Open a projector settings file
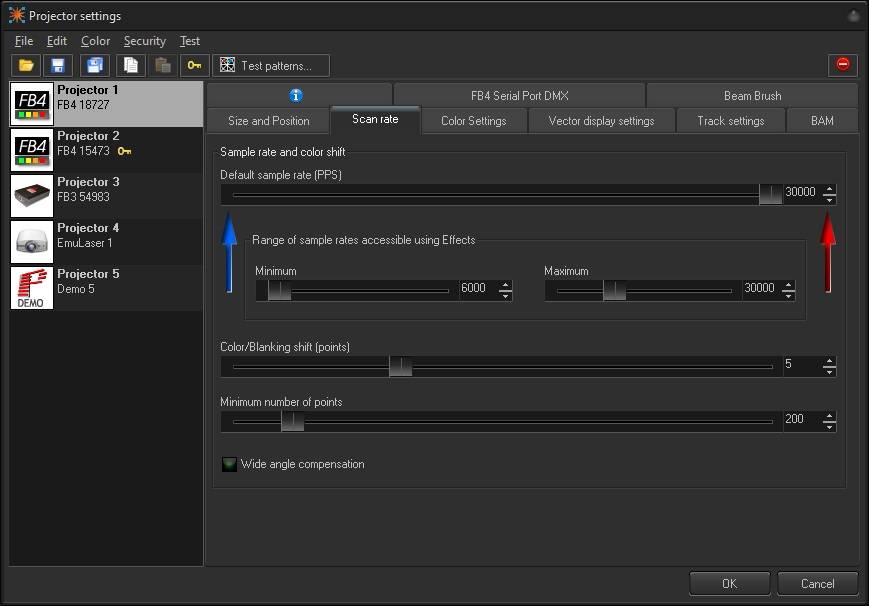 click(27, 65)
